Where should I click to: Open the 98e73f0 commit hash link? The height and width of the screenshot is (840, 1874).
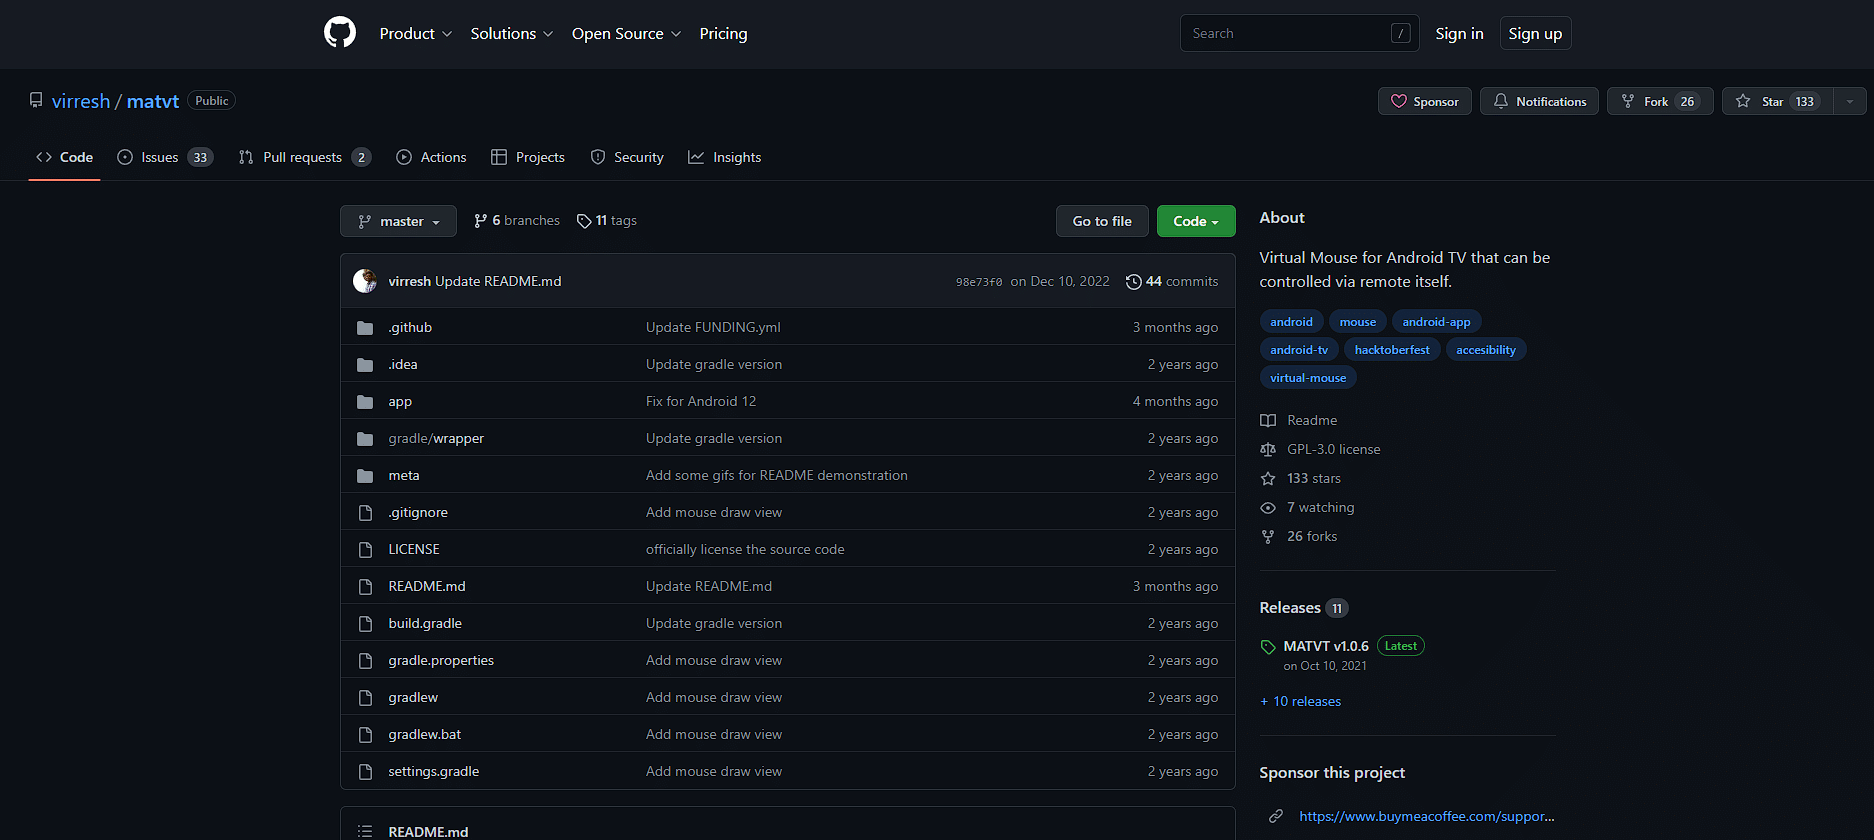[x=979, y=282]
